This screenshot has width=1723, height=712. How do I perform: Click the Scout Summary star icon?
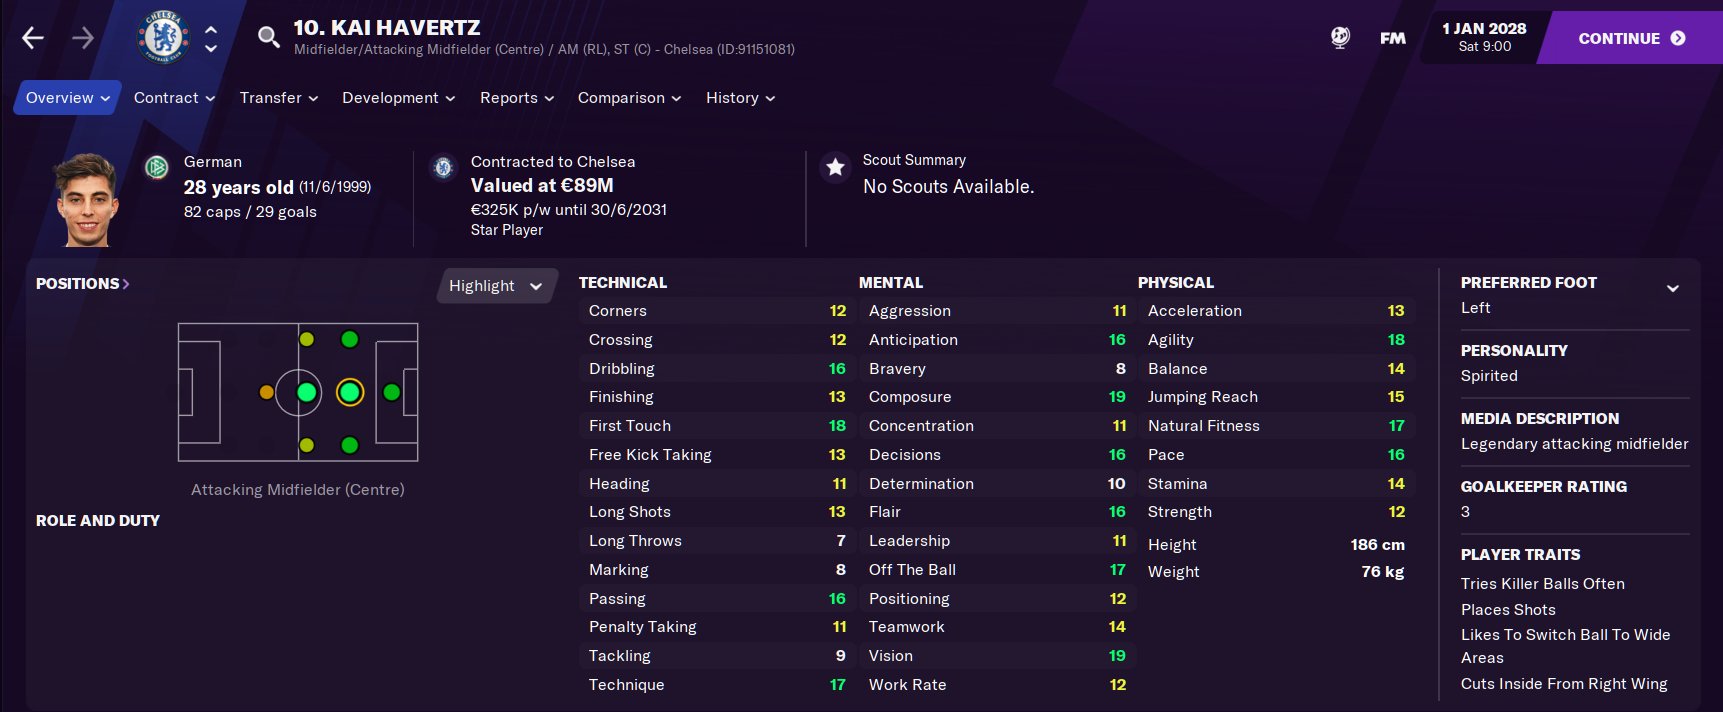[835, 167]
